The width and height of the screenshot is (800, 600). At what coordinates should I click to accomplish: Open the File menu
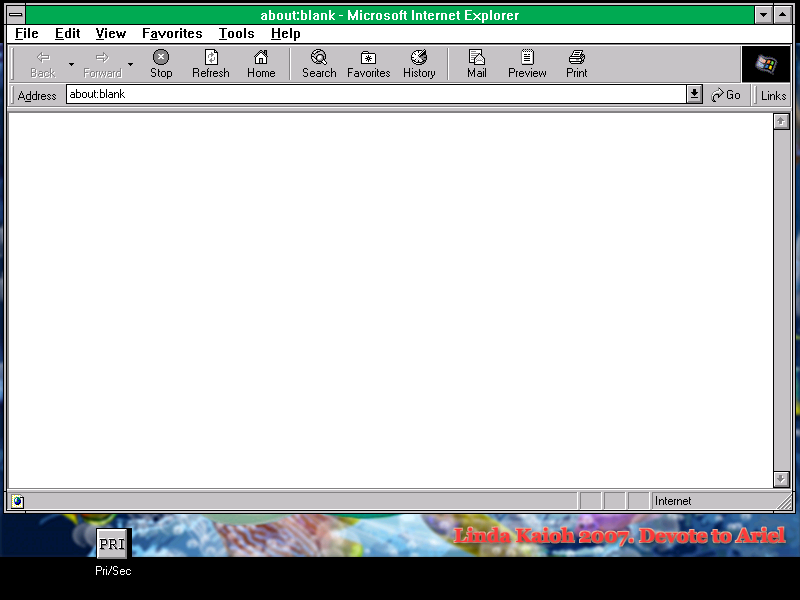tap(27, 34)
